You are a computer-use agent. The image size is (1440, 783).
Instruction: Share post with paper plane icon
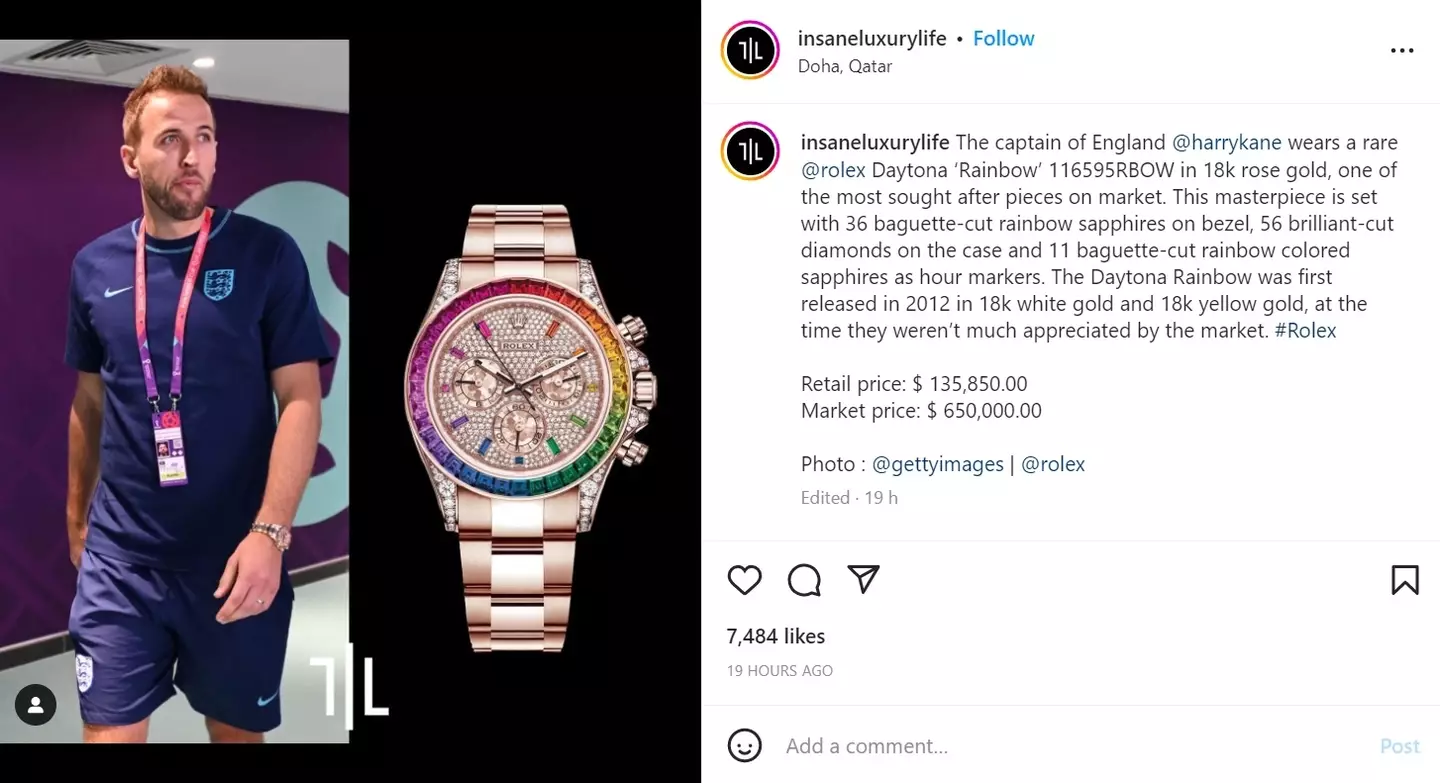(x=863, y=579)
